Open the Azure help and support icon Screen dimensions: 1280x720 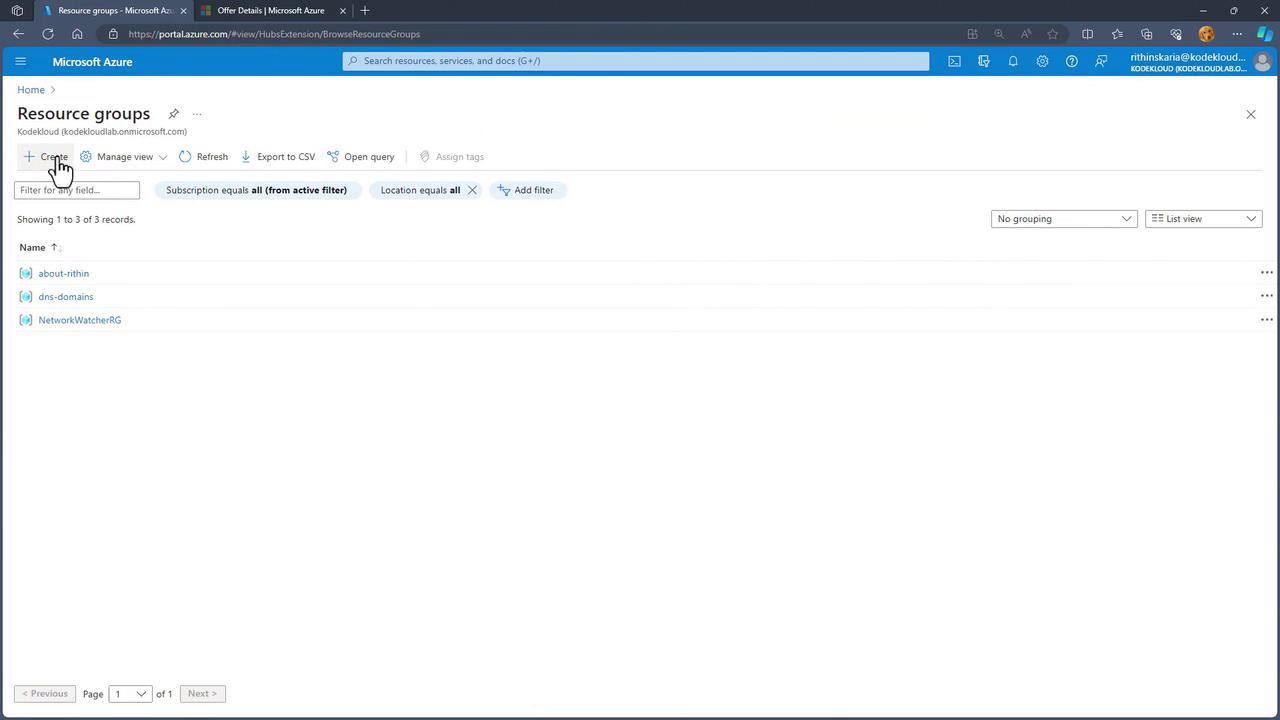pos(1072,61)
